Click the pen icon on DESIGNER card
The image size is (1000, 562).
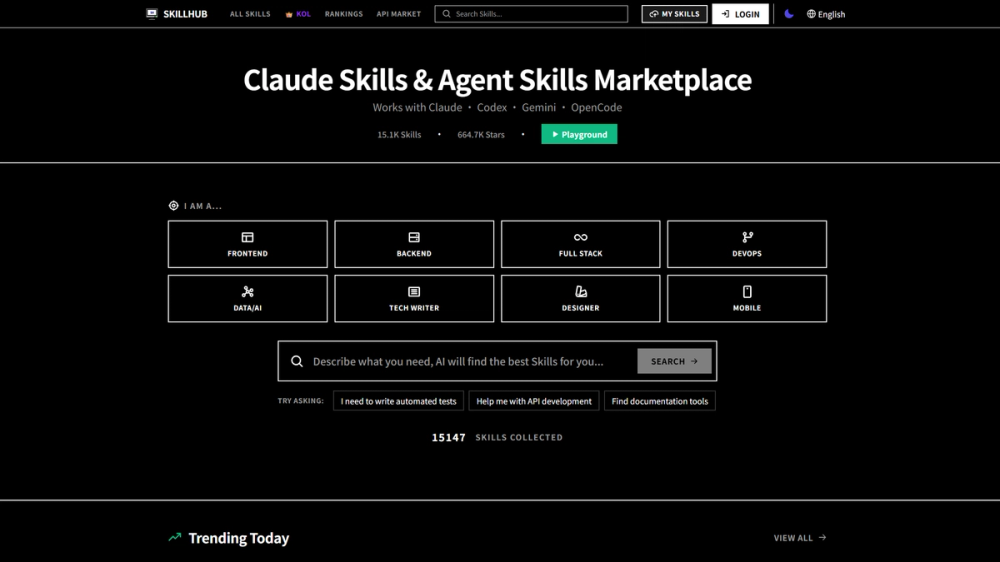click(580, 292)
